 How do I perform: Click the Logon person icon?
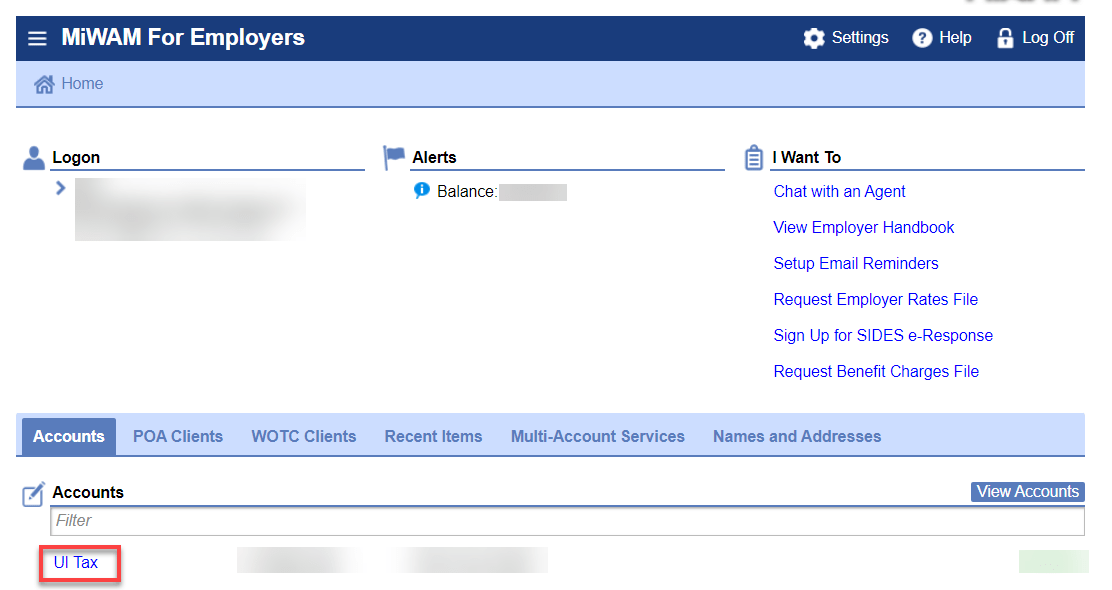(x=33, y=158)
